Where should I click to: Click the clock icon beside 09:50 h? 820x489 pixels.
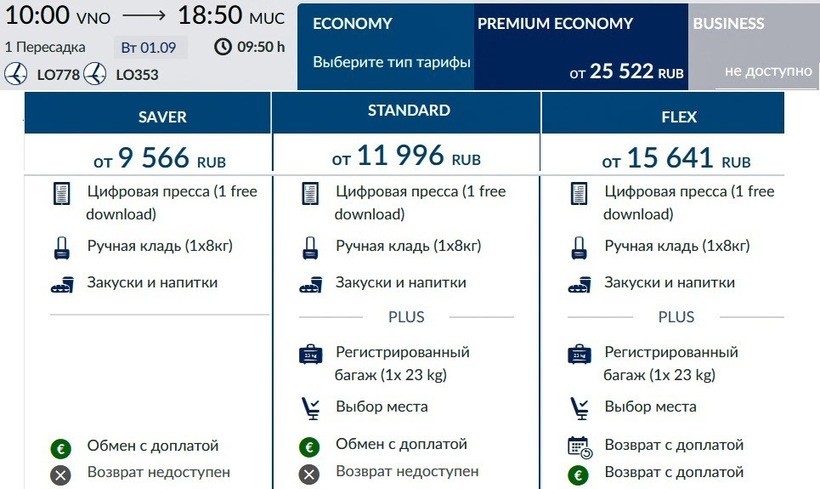[x=221, y=46]
